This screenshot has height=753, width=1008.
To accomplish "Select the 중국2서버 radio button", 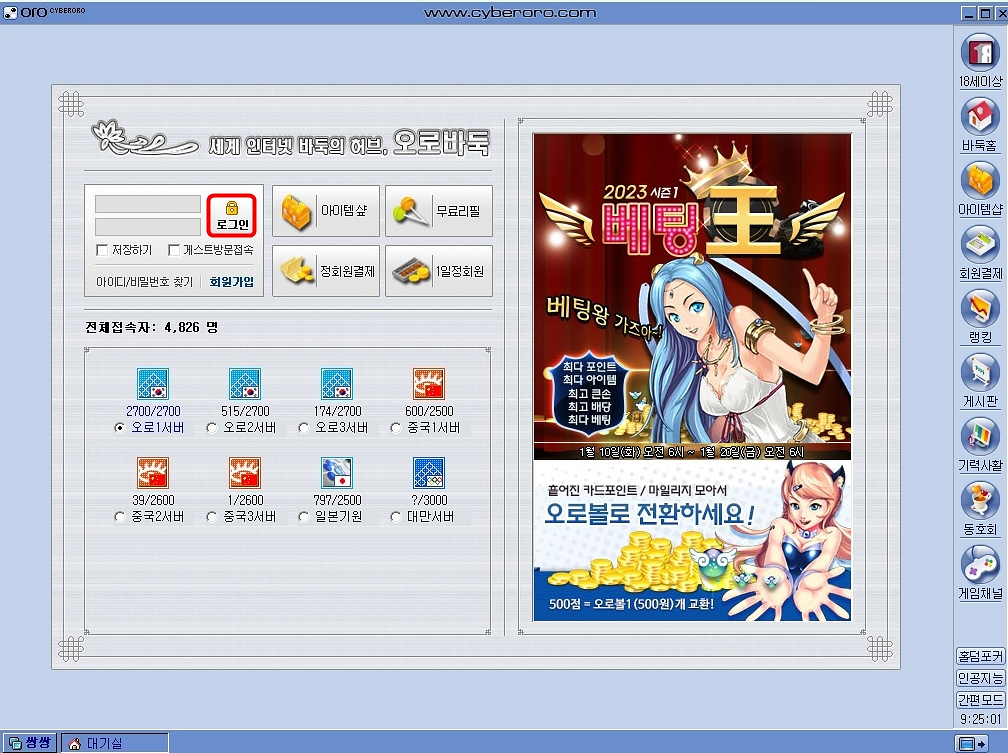I will click(x=119, y=516).
